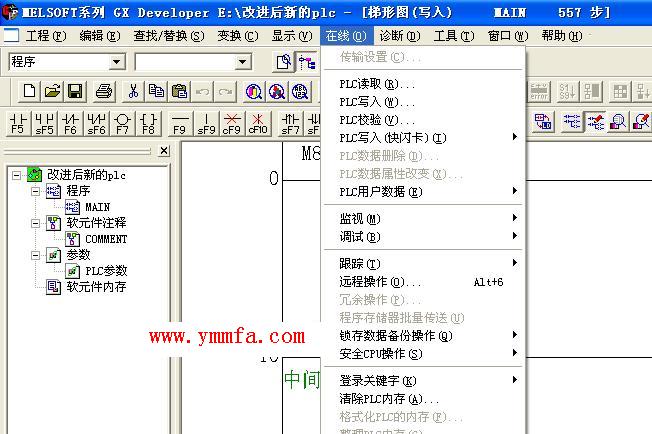This screenshot has height=434, width=652.
Task: Delete vertical line with cF10 icon
Action: 258,123
